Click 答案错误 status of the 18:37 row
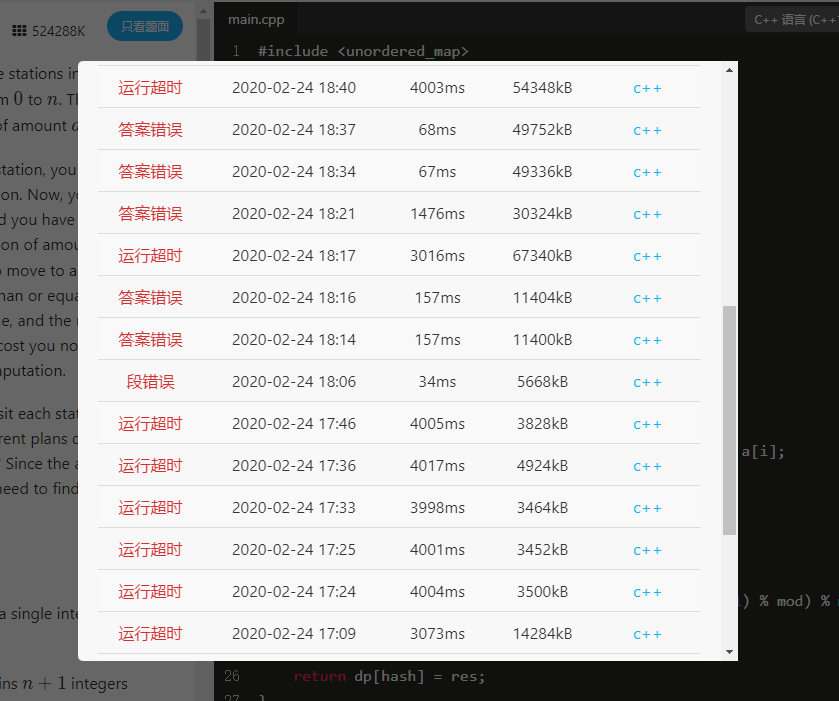The width and height of the screenshot is (839, 701). tap(150, 129)
